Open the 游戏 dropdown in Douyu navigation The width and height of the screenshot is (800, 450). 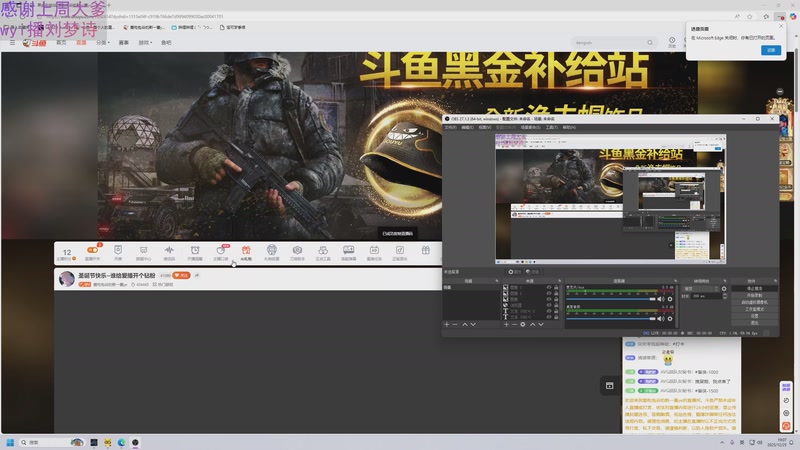144,43
